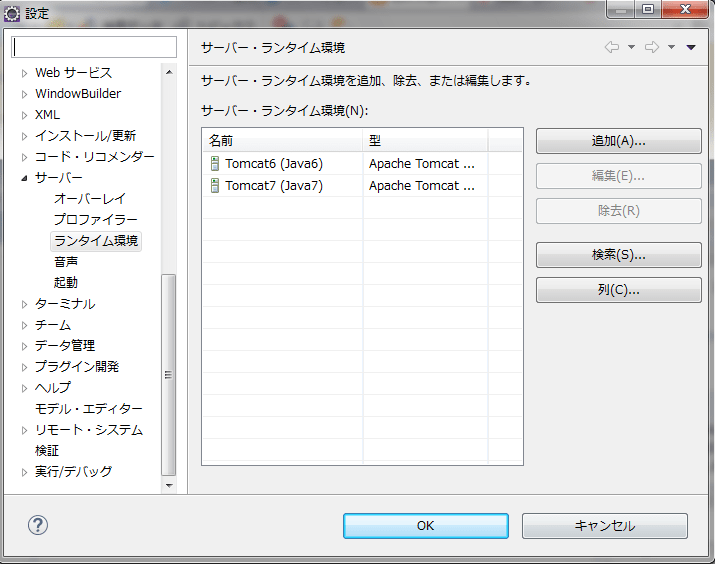715x564 pixels.
Task: Expand the WindowBuilder tree node
Action: [24, 94]
